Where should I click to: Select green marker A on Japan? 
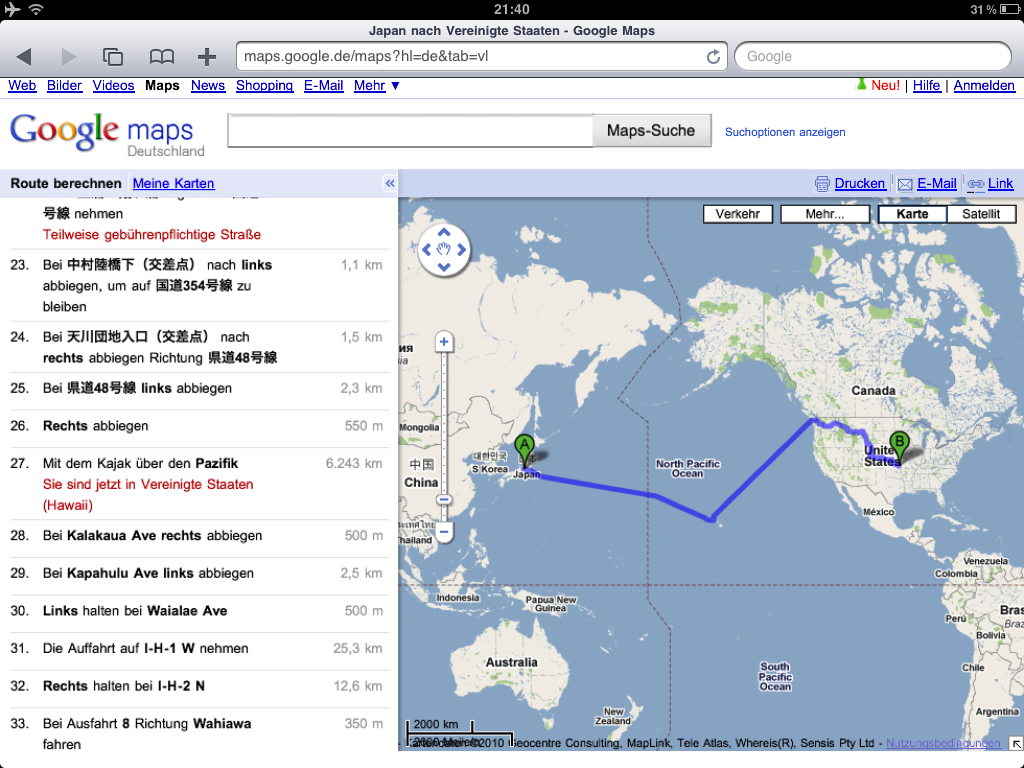524,451
